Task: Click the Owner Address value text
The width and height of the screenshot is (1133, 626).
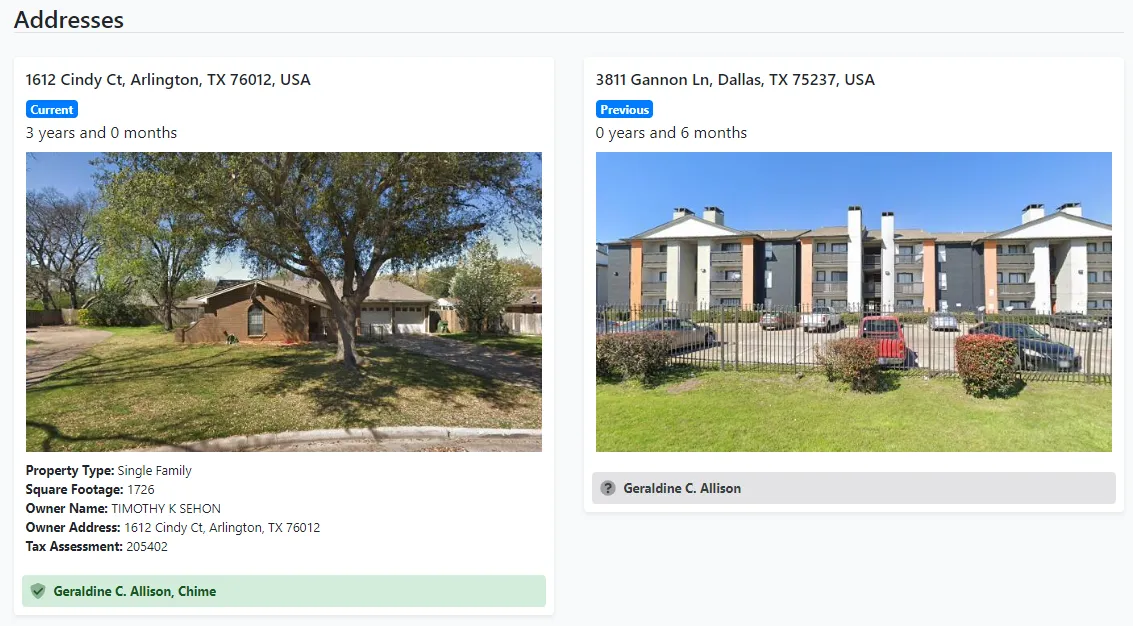Action: (x=222, y=528)
